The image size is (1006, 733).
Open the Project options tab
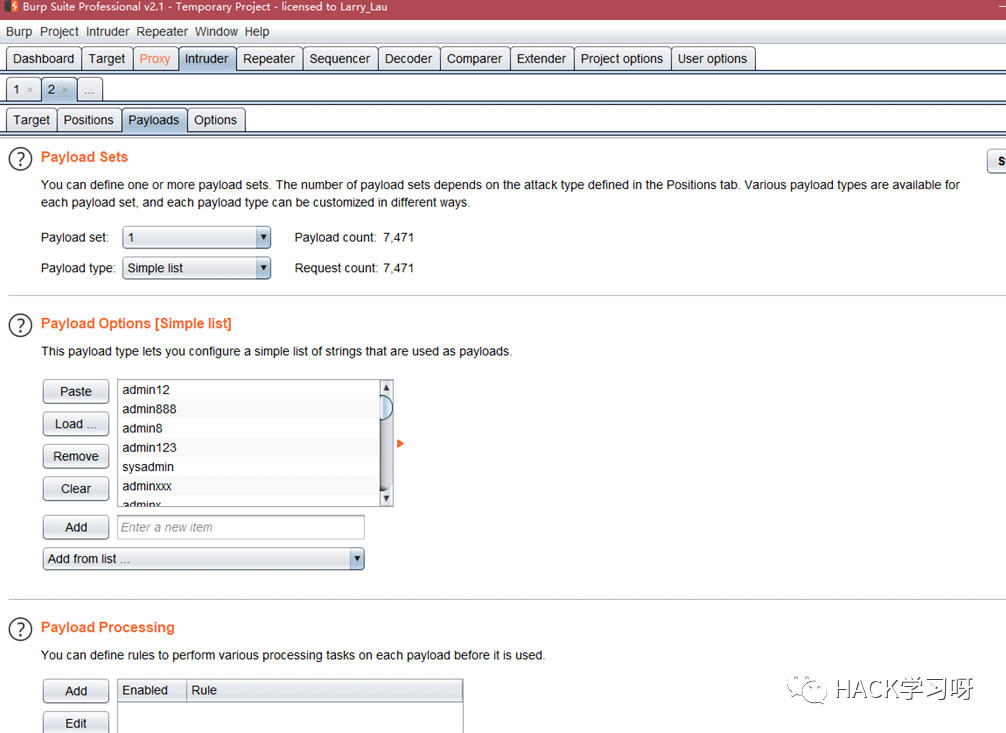pos(622,58)
